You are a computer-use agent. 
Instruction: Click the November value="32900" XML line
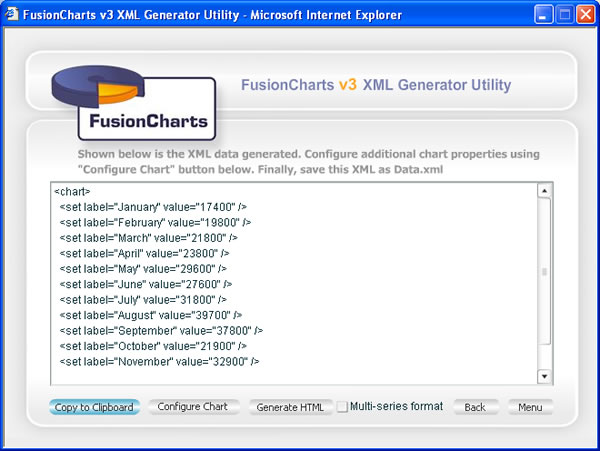pos(159,362)
